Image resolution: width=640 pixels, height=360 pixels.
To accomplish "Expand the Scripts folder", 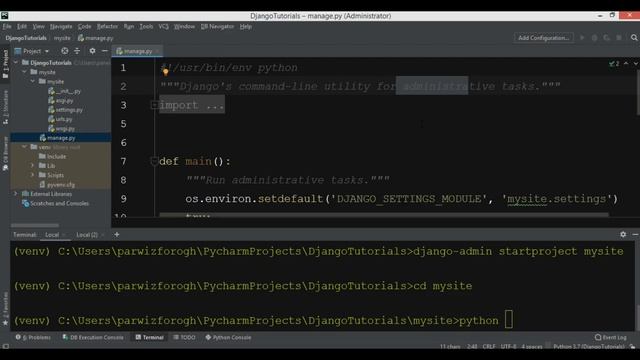I will tap(33, 175).
